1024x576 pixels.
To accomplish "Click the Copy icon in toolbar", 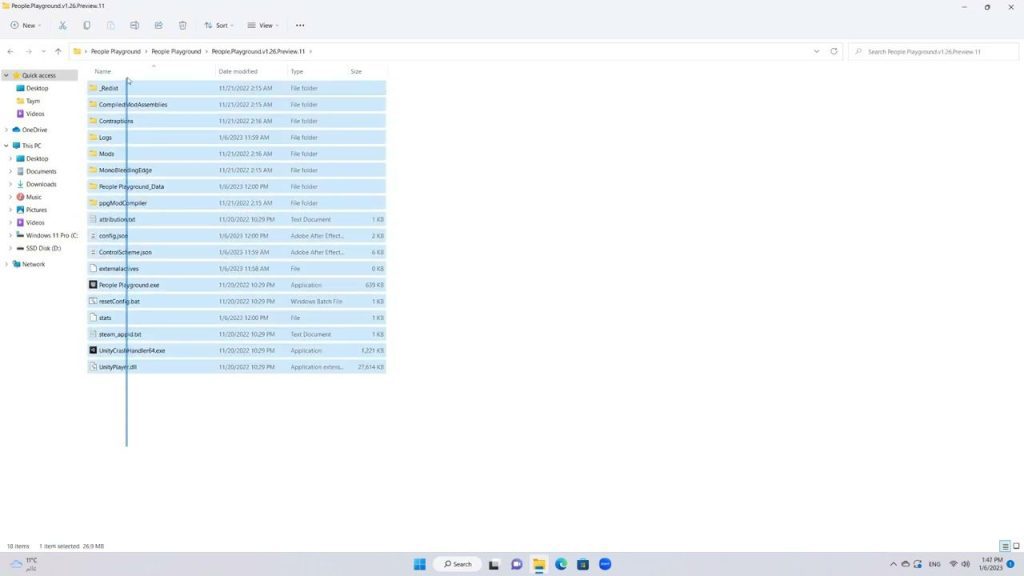I will coord(86,25).
